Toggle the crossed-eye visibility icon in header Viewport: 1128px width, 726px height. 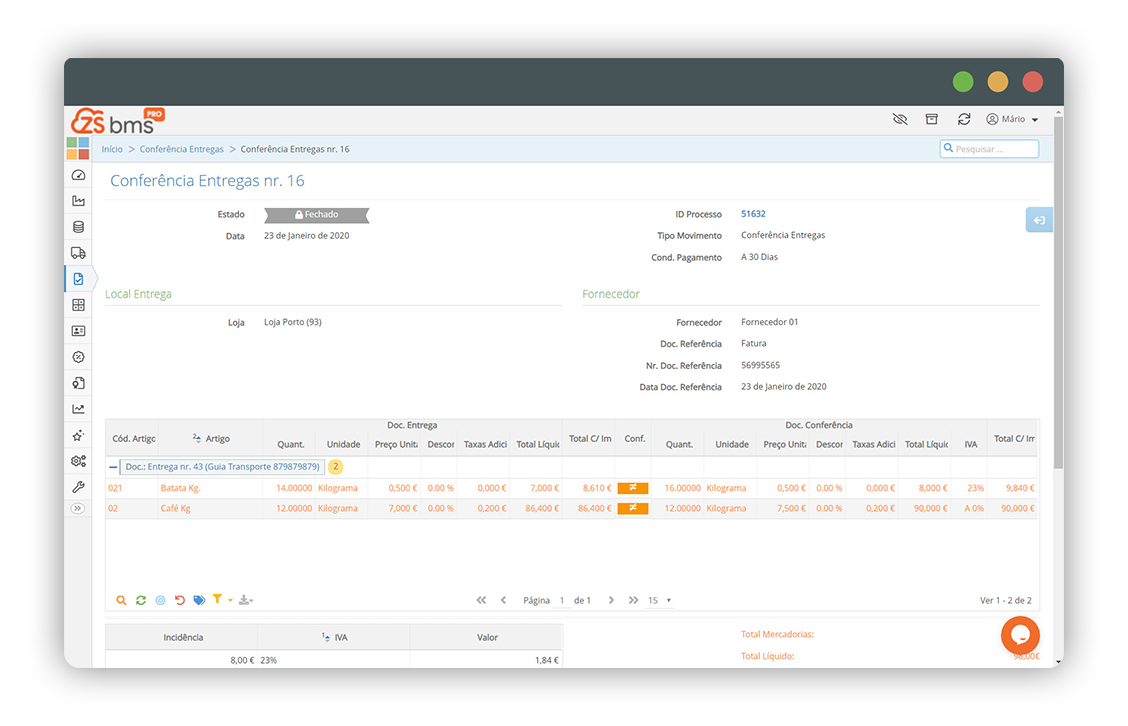pos(900,119)
